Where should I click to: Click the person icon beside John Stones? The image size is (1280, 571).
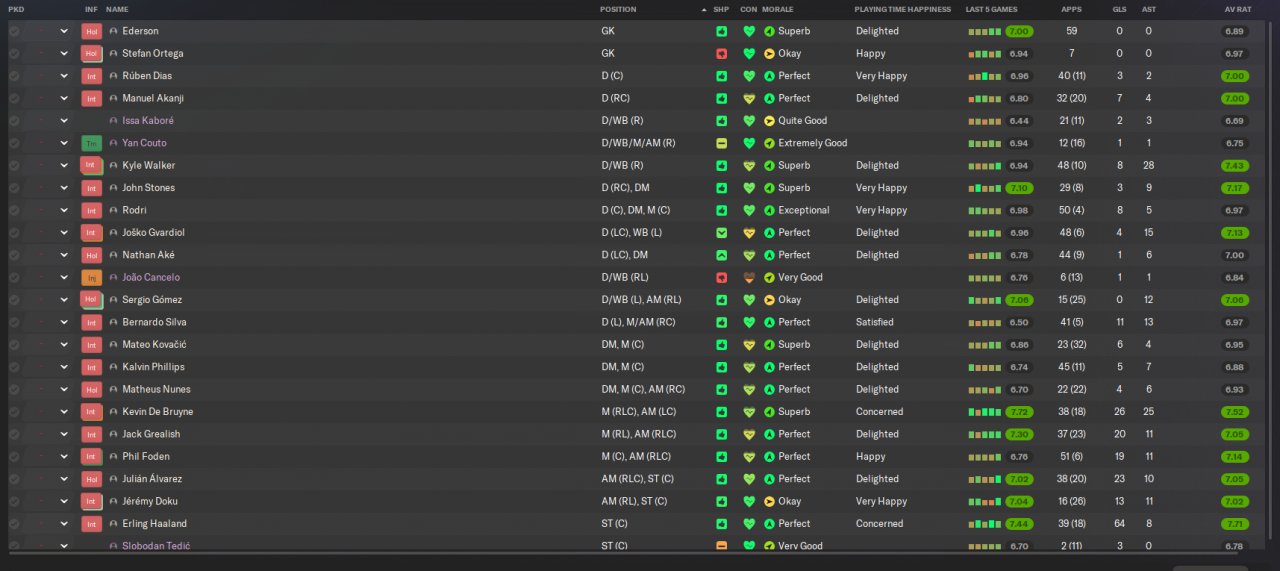tap(113, 188)
